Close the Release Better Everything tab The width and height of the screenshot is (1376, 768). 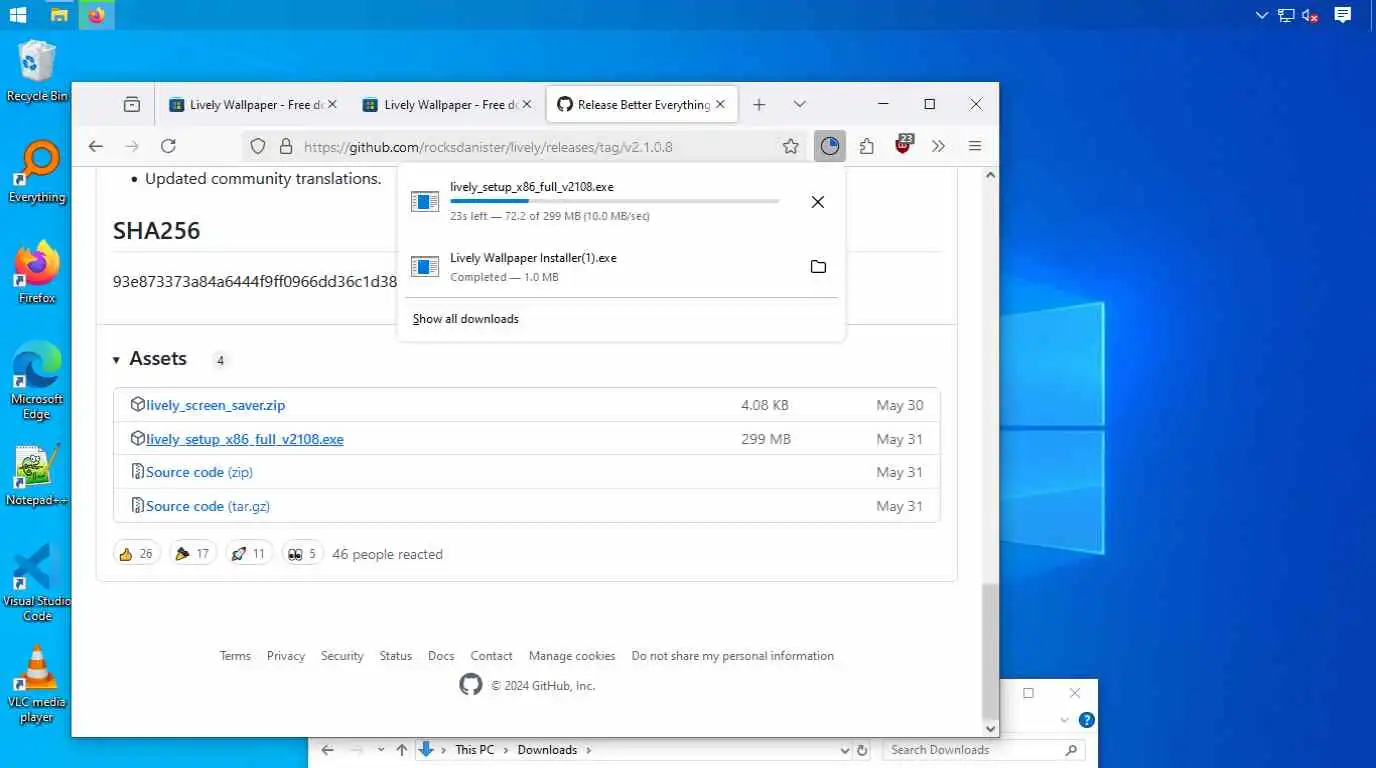tap(720, 104)
